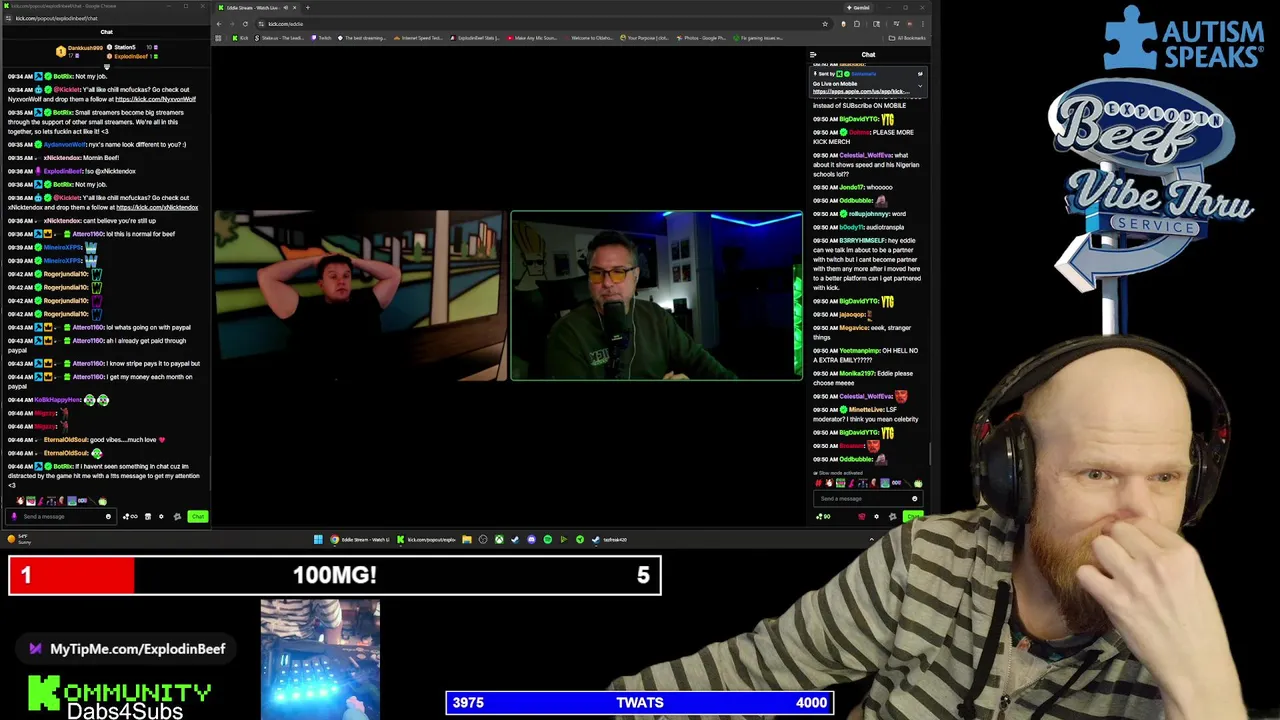Open the Kick bookmark
Image resolution: width=1280 pixels, height=720 pixels.
(x=240, y=38)
